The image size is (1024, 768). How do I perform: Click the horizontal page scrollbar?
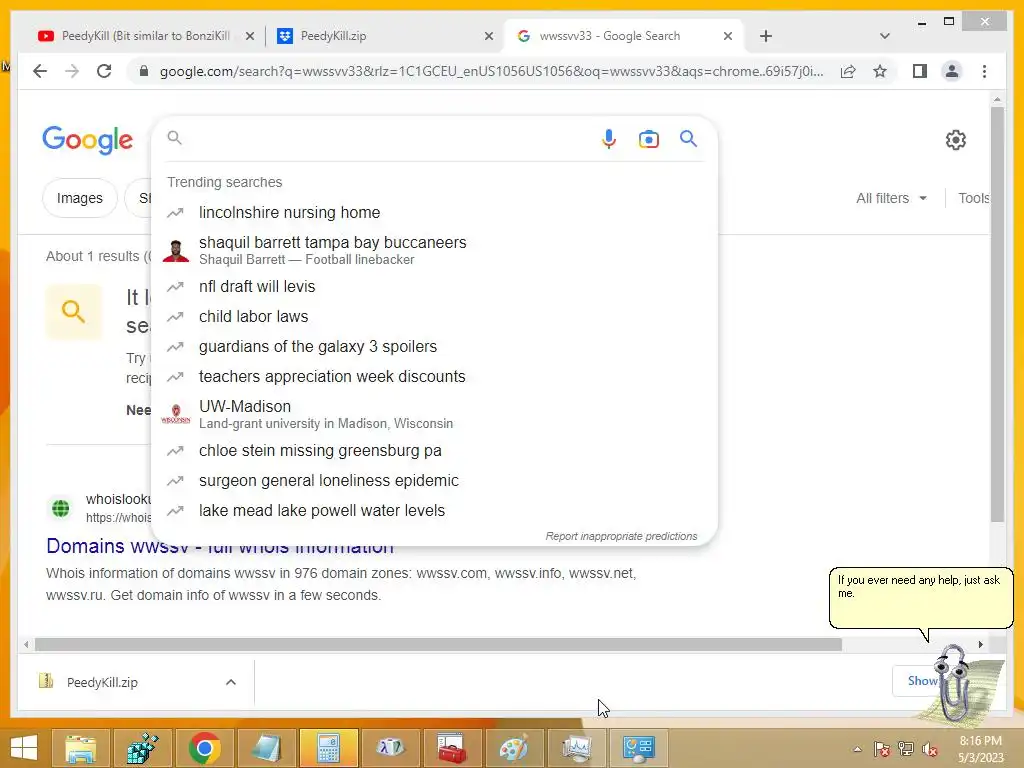pyautogui.click(x=438, y=645)
